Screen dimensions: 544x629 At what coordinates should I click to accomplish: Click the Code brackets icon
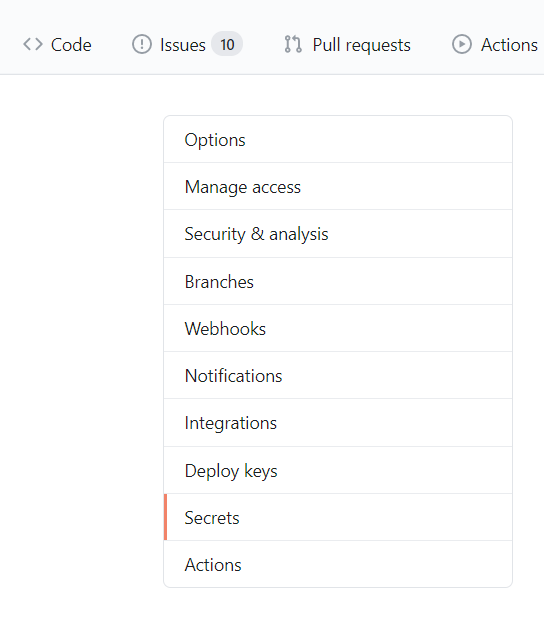32,45
